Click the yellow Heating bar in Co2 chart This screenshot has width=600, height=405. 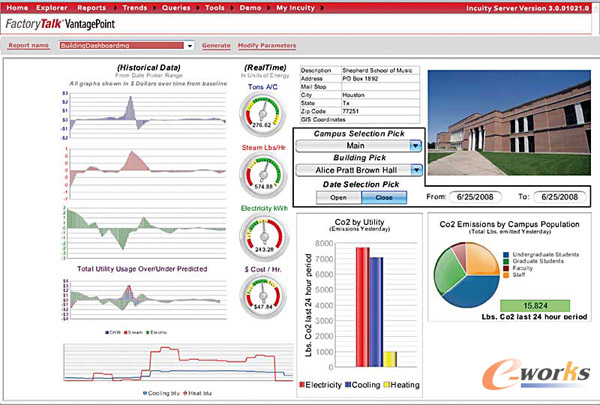(390, 359)
